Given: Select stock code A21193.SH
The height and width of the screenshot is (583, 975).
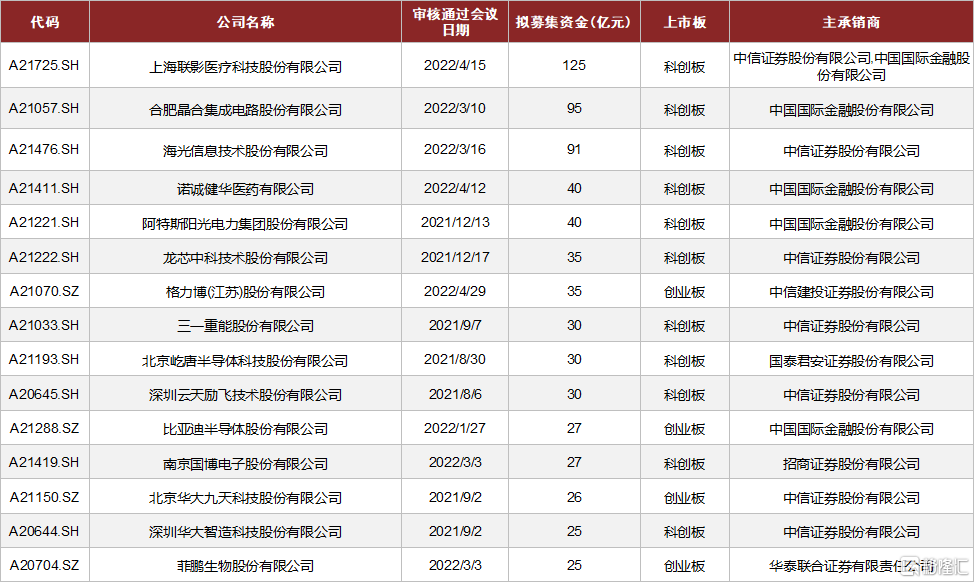Looking at the screenshot, I should 44,359.
